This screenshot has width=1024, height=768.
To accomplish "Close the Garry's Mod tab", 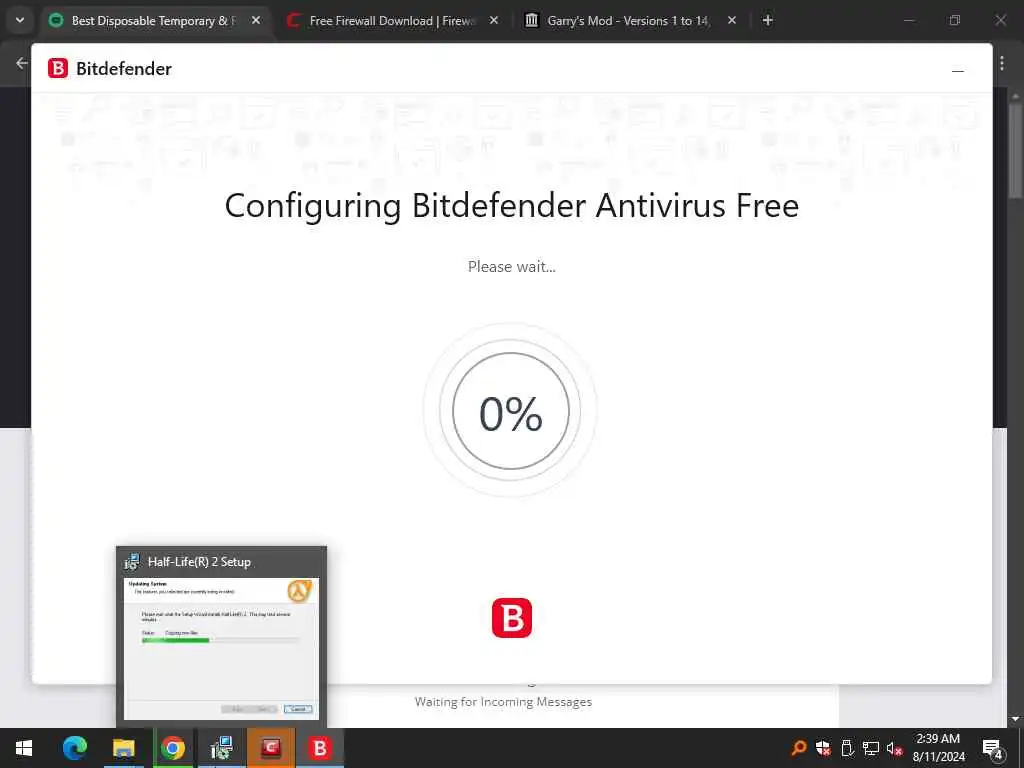I will pyautogui.click(x=732, y=20).
